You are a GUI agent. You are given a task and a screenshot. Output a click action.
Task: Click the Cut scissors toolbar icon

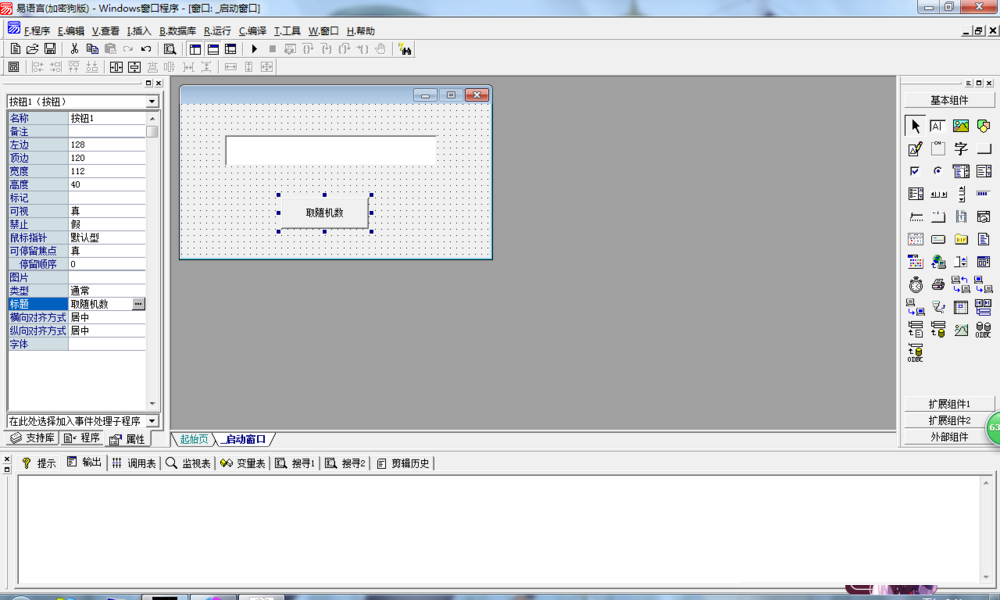point(74,49)
